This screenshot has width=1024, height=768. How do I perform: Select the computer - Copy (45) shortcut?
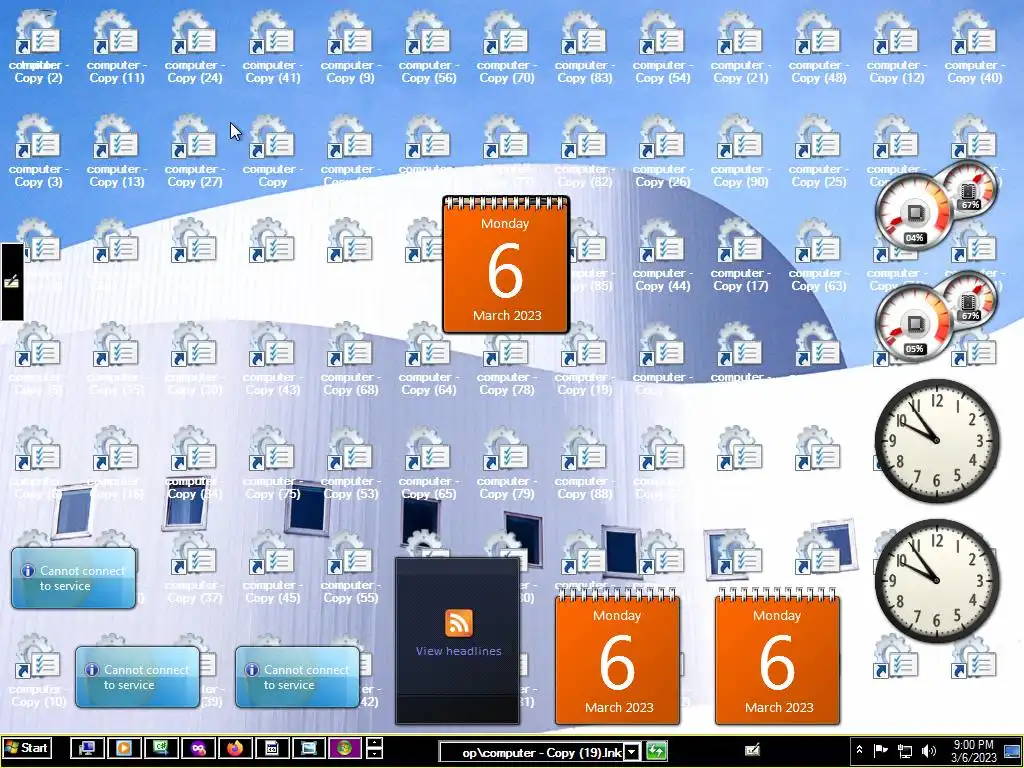(x=272, y=568)
